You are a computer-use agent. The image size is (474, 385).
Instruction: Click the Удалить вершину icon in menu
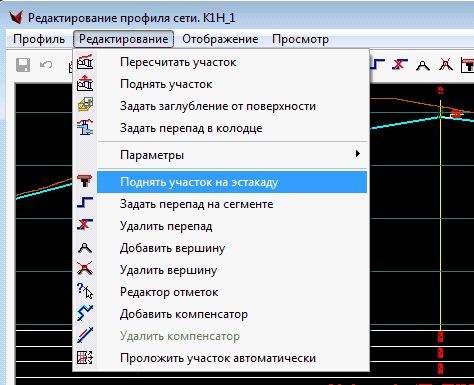coord(85,268)
